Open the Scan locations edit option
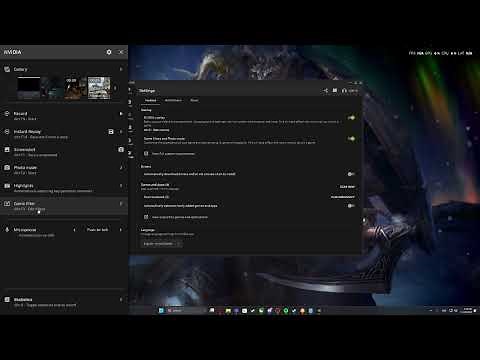The image size is (480, 360). [x=343, y=197]
